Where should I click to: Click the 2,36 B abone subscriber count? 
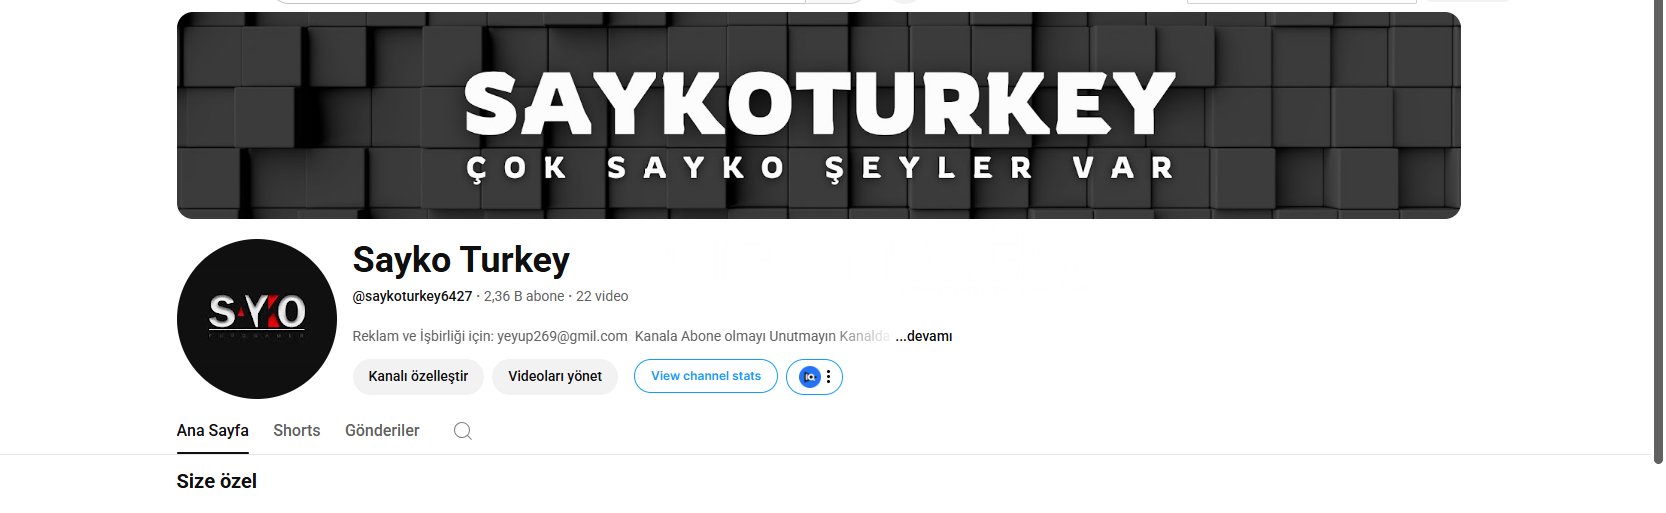(524, 296)
